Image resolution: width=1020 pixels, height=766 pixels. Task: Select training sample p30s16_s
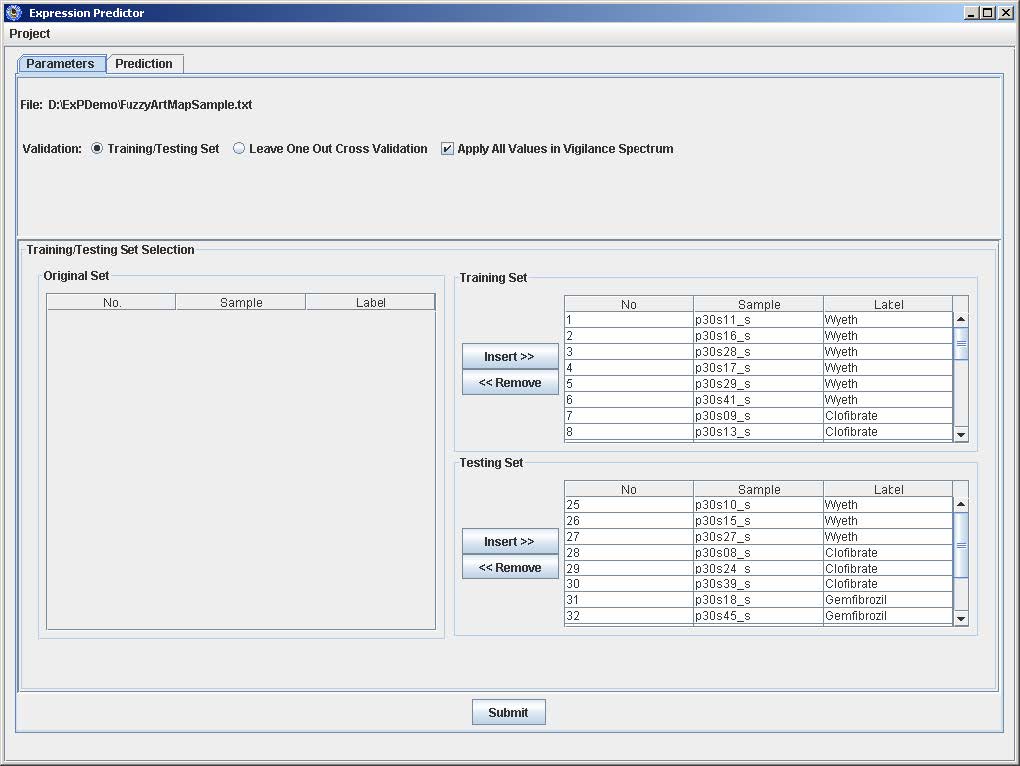click(758, 336)
